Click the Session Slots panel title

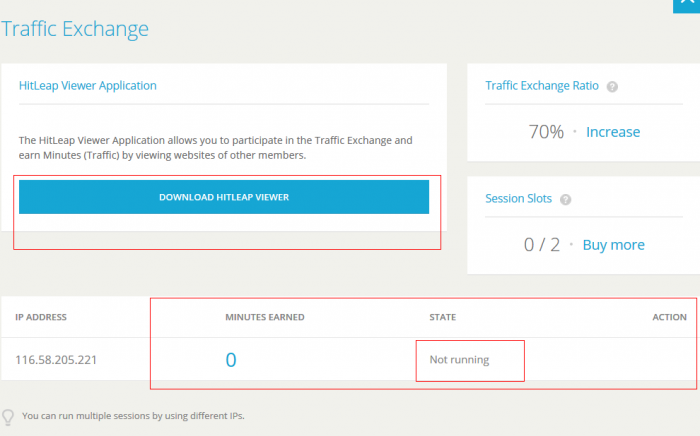pyautogui.click(x=519, y=199)
